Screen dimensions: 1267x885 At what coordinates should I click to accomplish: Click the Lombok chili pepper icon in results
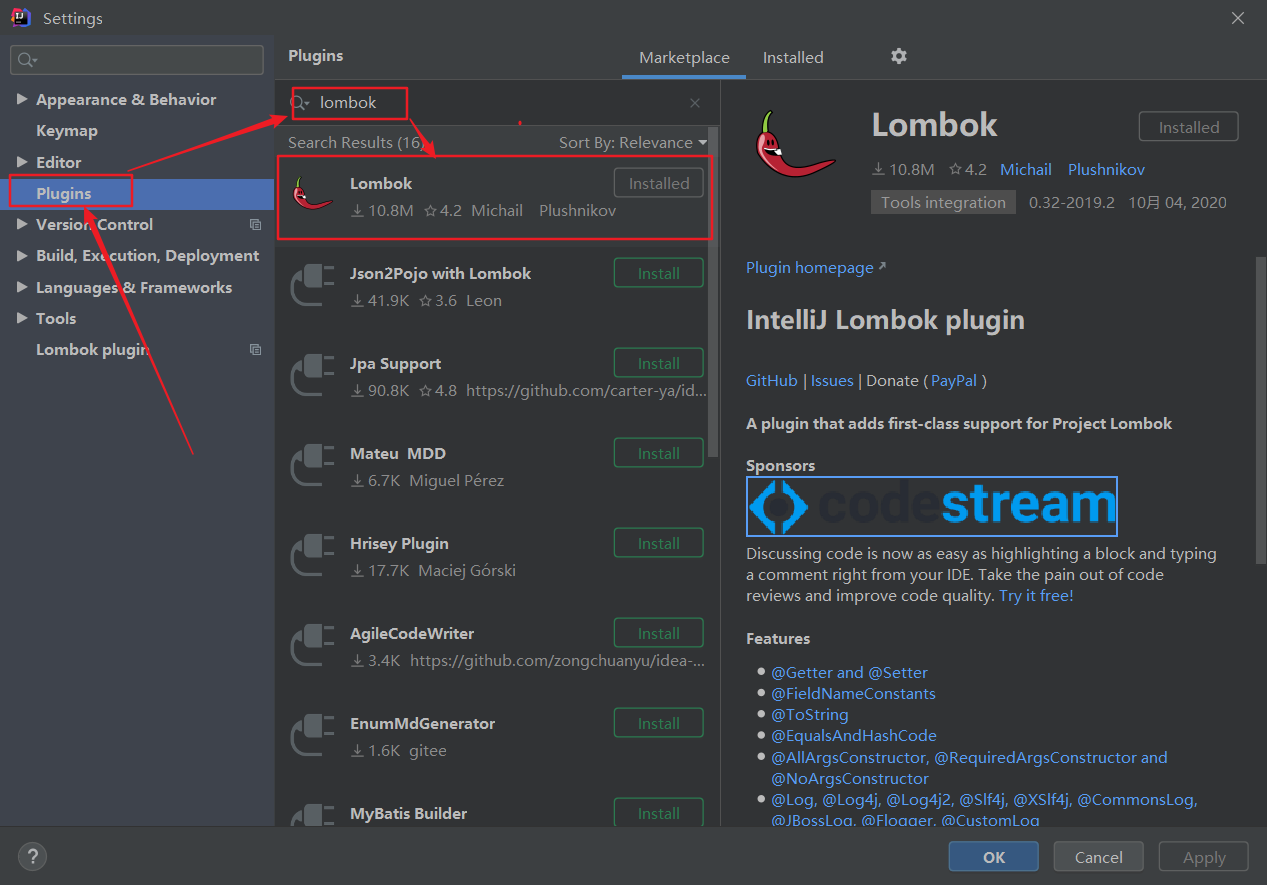click(x=313, y=194)
